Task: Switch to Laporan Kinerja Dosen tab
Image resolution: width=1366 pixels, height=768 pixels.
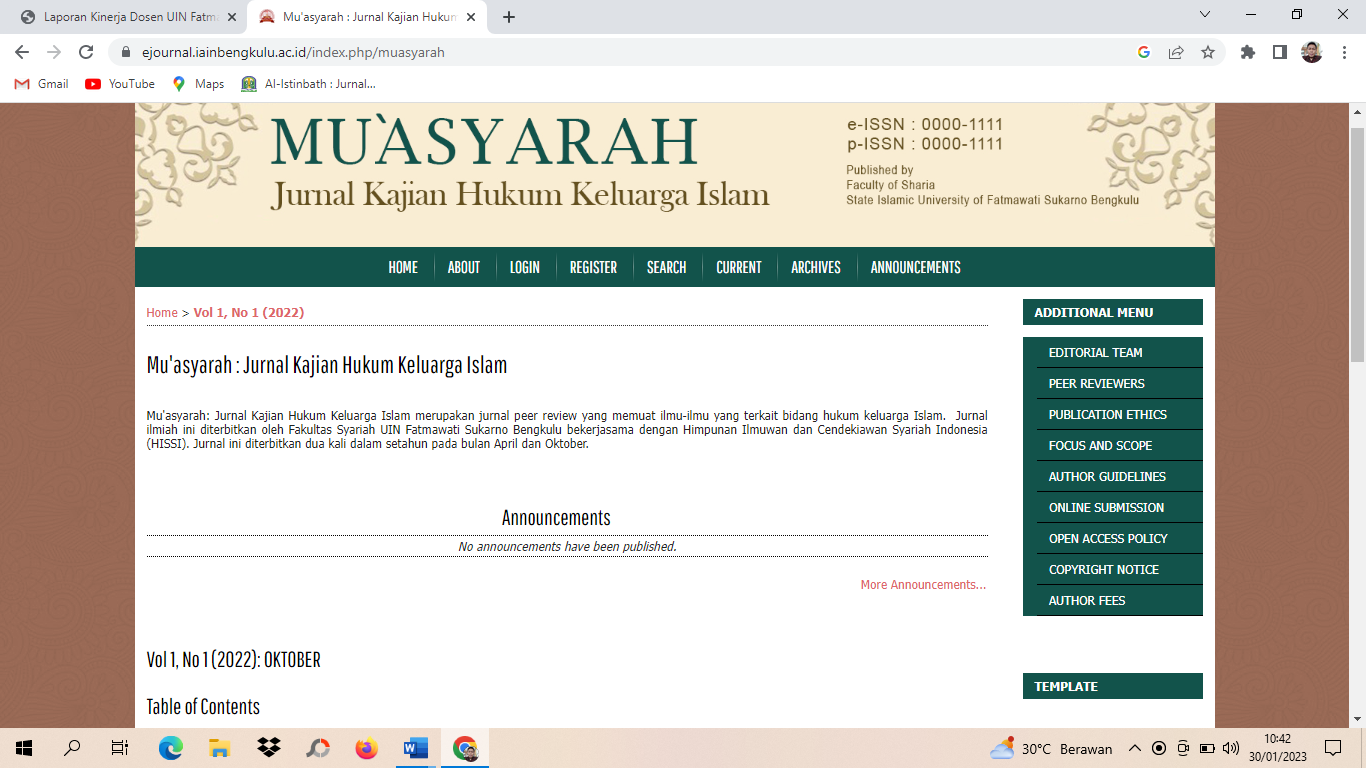Action: (x=130, y=17)
